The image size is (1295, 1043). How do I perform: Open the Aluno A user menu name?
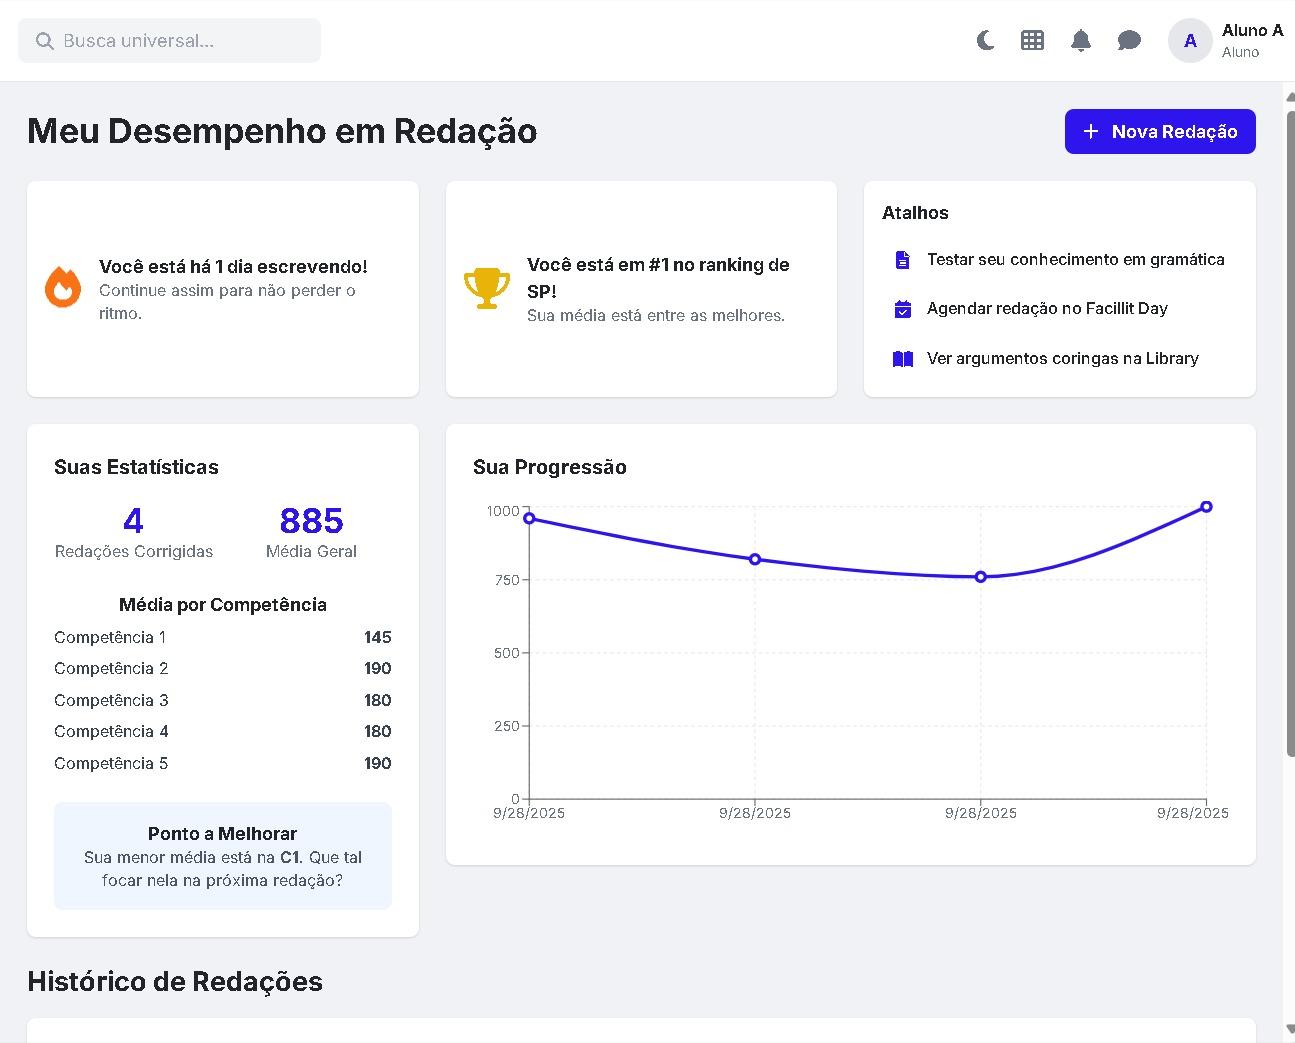click(x=1251, y=31)
